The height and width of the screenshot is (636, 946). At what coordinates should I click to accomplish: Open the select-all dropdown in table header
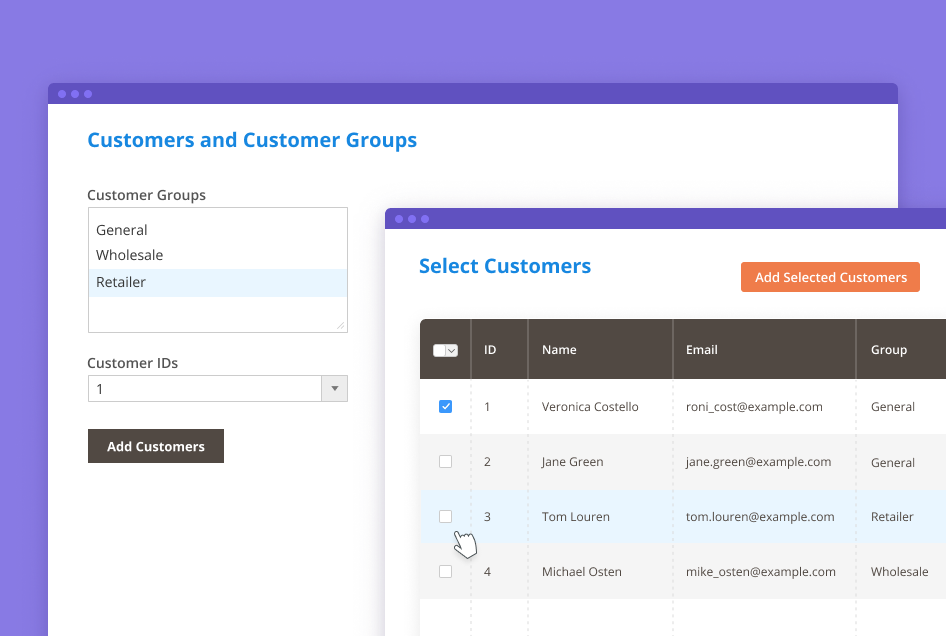[x=452, y=350]
